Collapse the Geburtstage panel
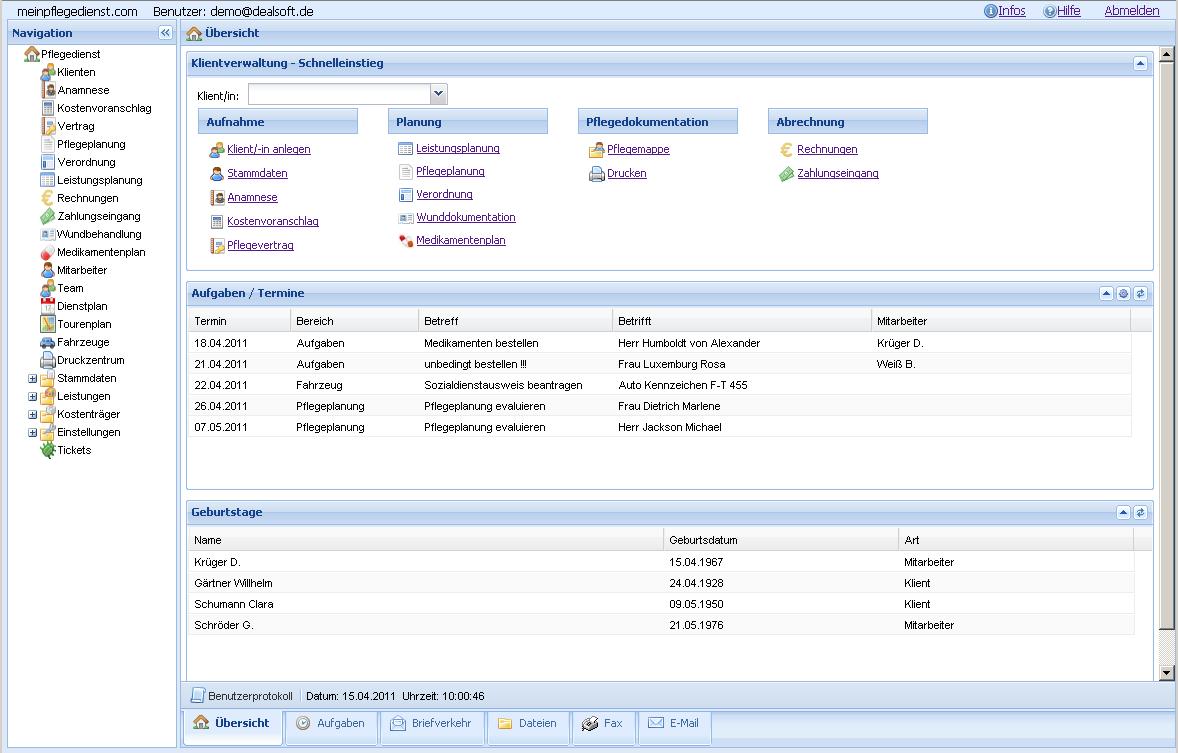 pyautogui.click(x=1123, y=513)
